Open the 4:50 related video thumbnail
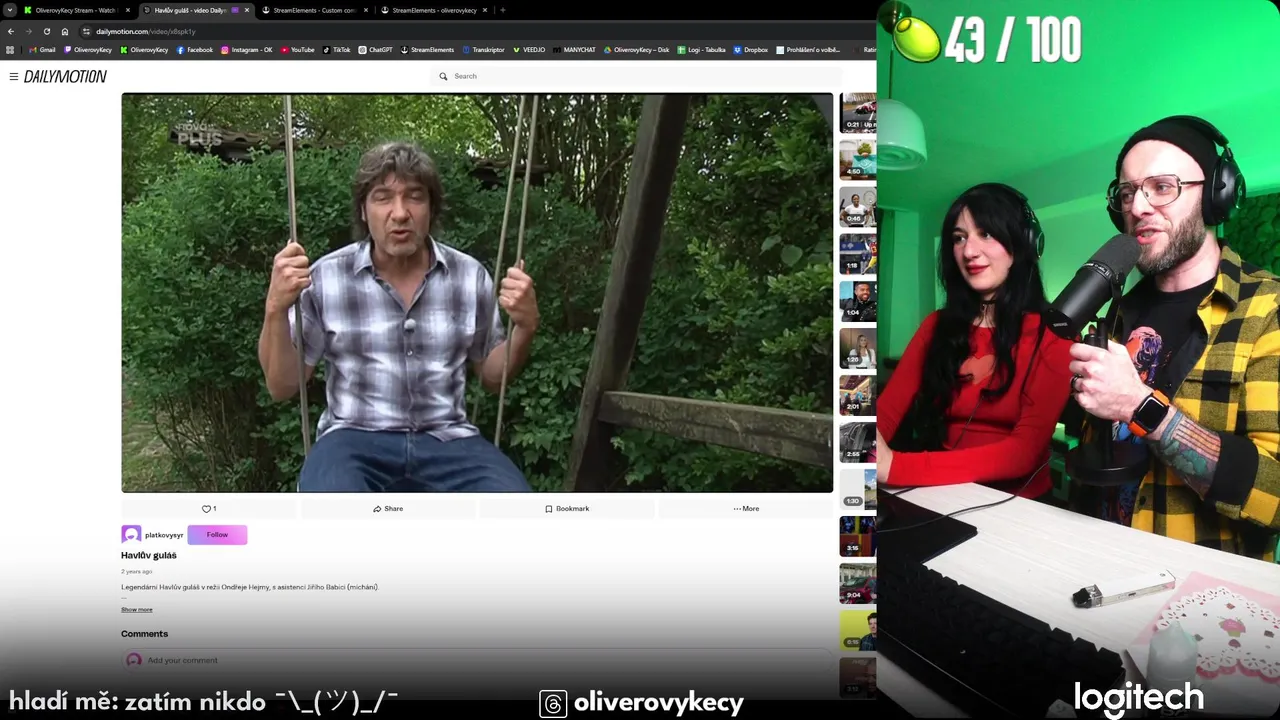Screen dimensions: 1280x720 tap(857, 160)
